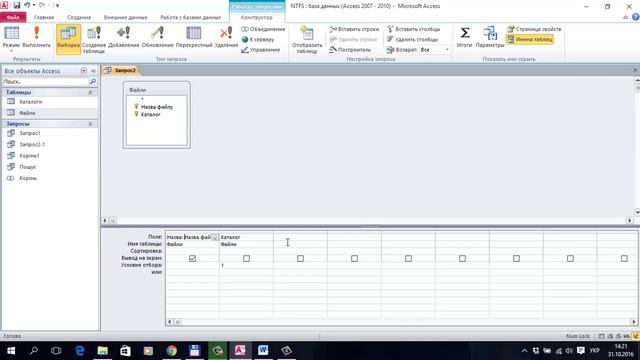The height and width of the screenshot is (360, 640).
Task: Check show box in fifth grid column
Action: (x=408, y=258)
